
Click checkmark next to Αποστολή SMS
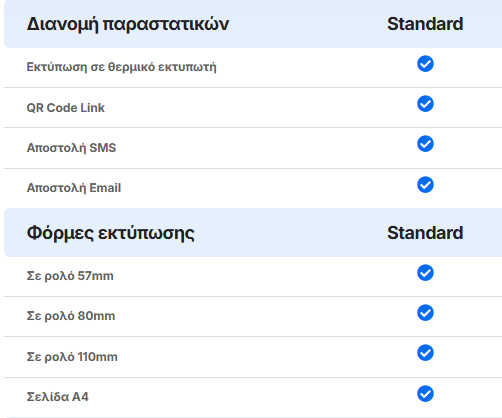(425, 144)
